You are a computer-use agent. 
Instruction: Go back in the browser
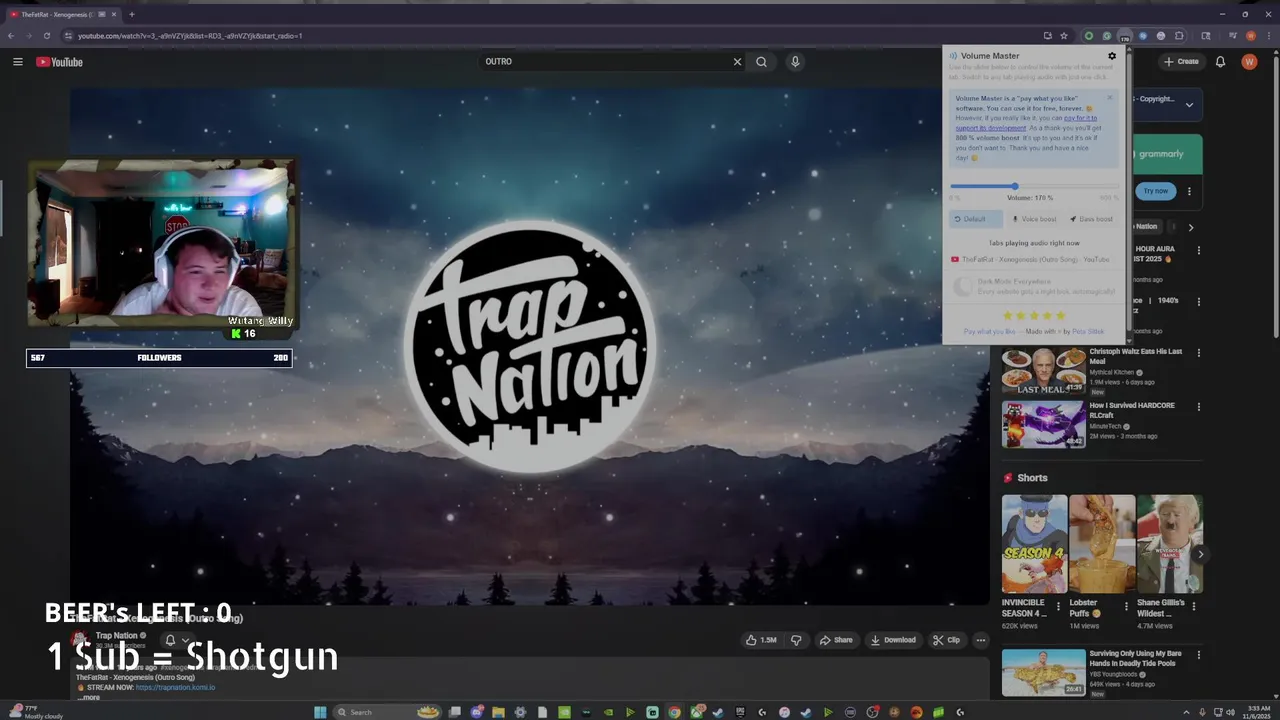(10, 36)
